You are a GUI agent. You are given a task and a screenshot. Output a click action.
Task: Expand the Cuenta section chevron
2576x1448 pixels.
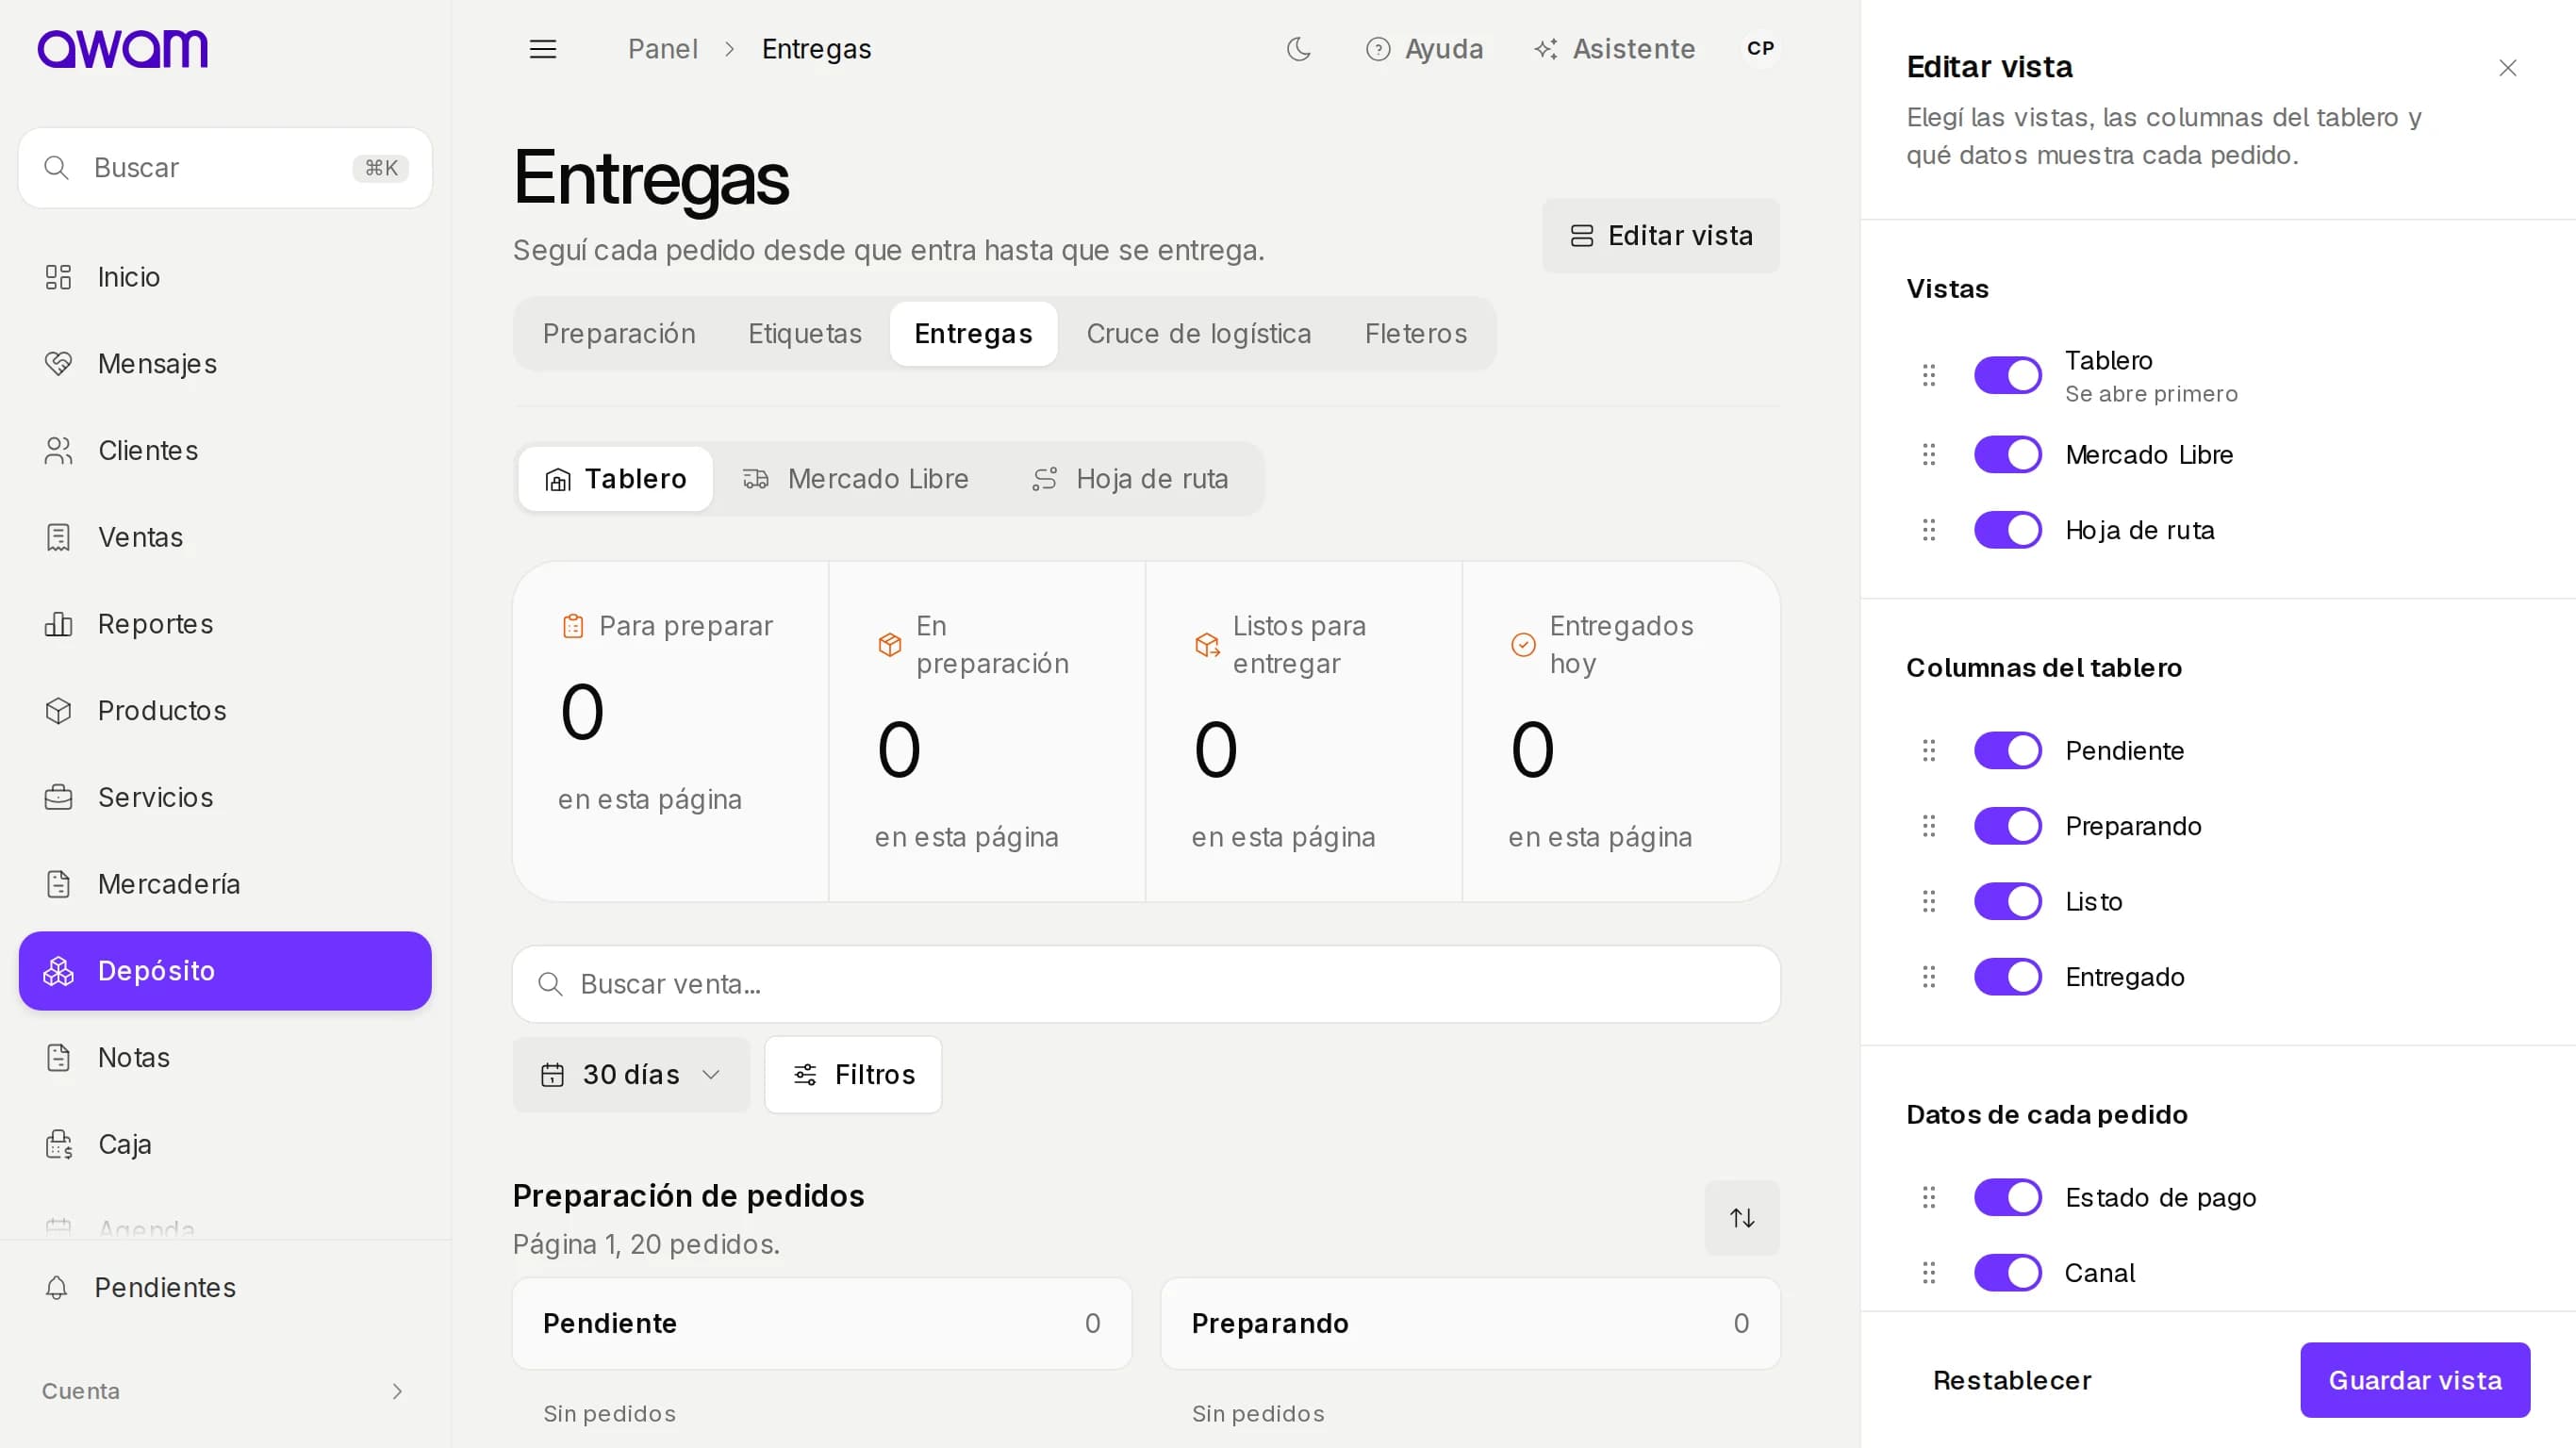tap(397, 1392)
